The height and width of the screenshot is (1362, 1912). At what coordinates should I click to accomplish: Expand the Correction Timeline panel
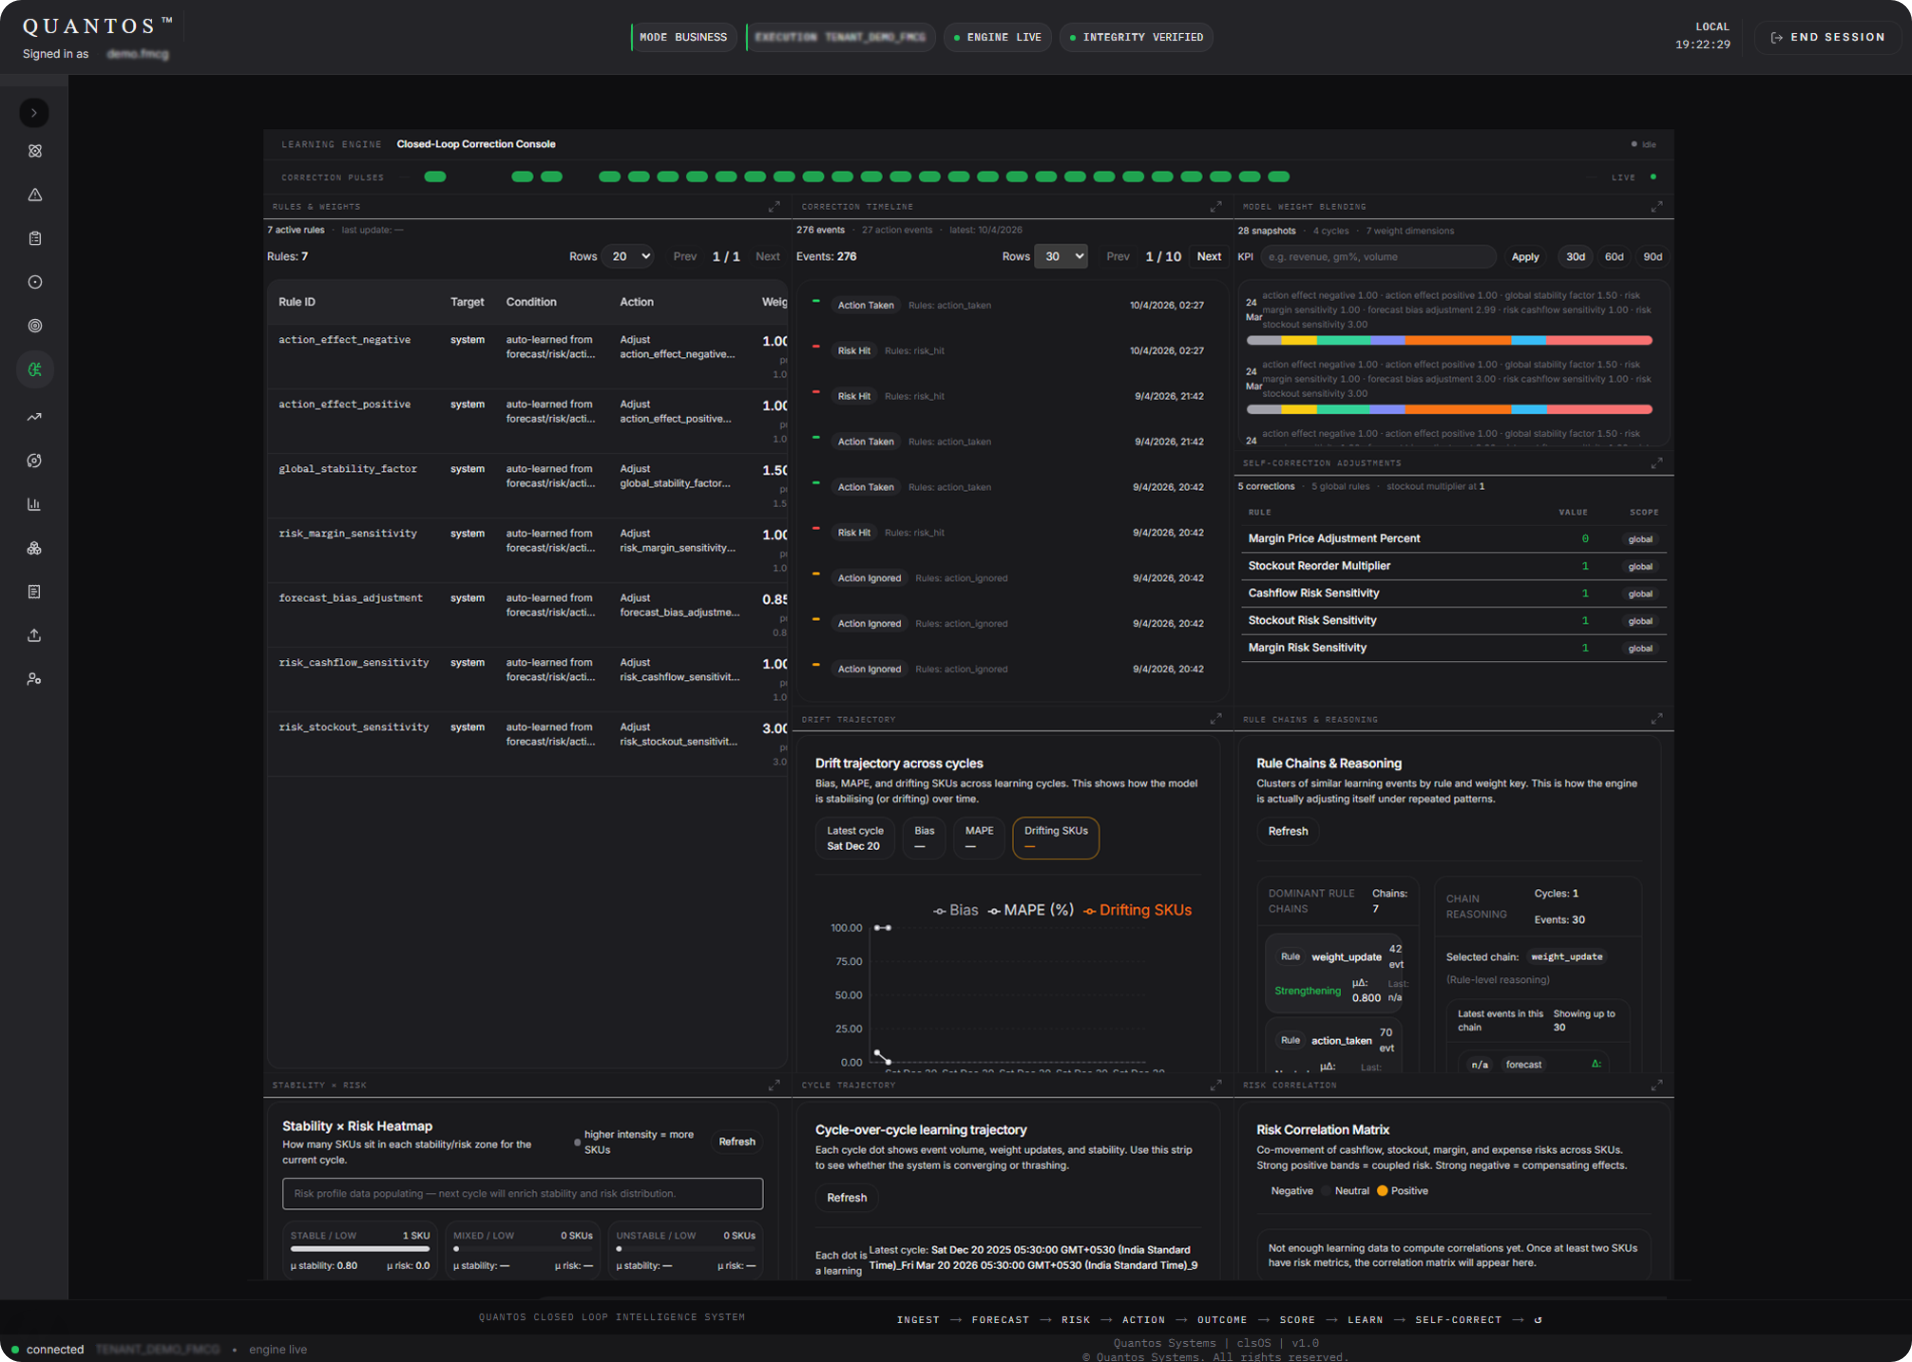1216,207
